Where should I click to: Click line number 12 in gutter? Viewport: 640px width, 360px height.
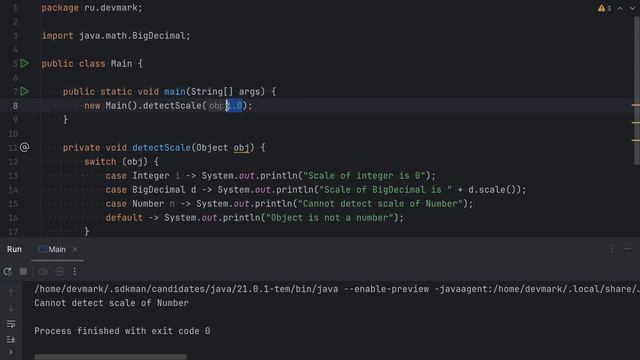pyautogui.click(x=13, y=162)
